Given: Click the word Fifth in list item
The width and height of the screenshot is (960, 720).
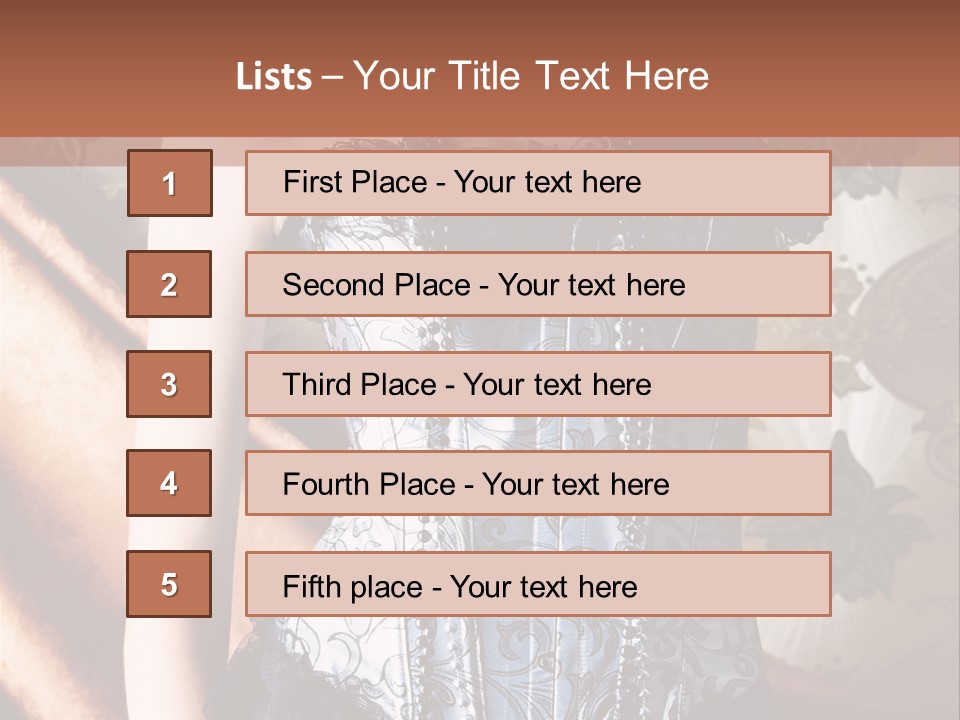Looking at the screenshot, I should 304,587.
